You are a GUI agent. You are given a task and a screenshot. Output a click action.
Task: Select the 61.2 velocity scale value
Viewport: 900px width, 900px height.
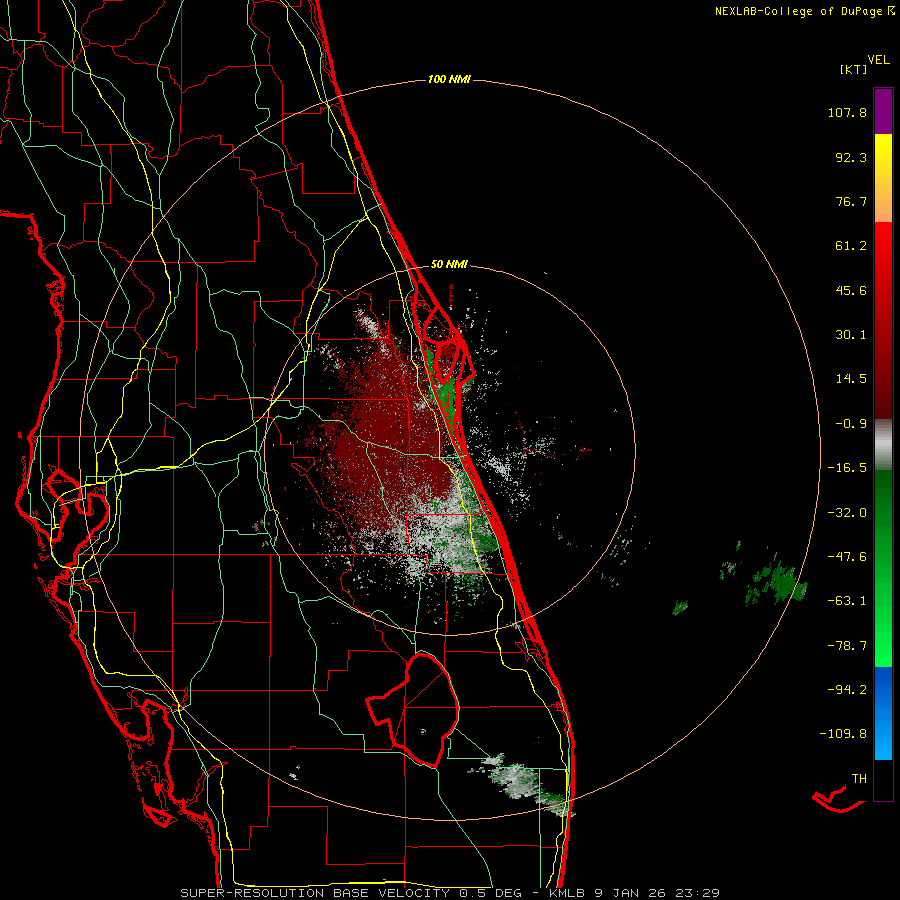coord(851,246)
